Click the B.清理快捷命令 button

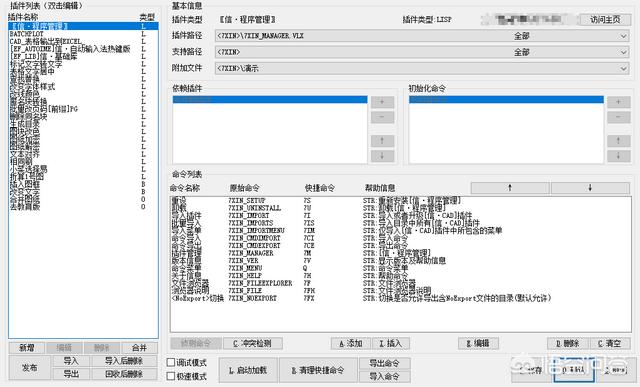[x=318, y=370]
